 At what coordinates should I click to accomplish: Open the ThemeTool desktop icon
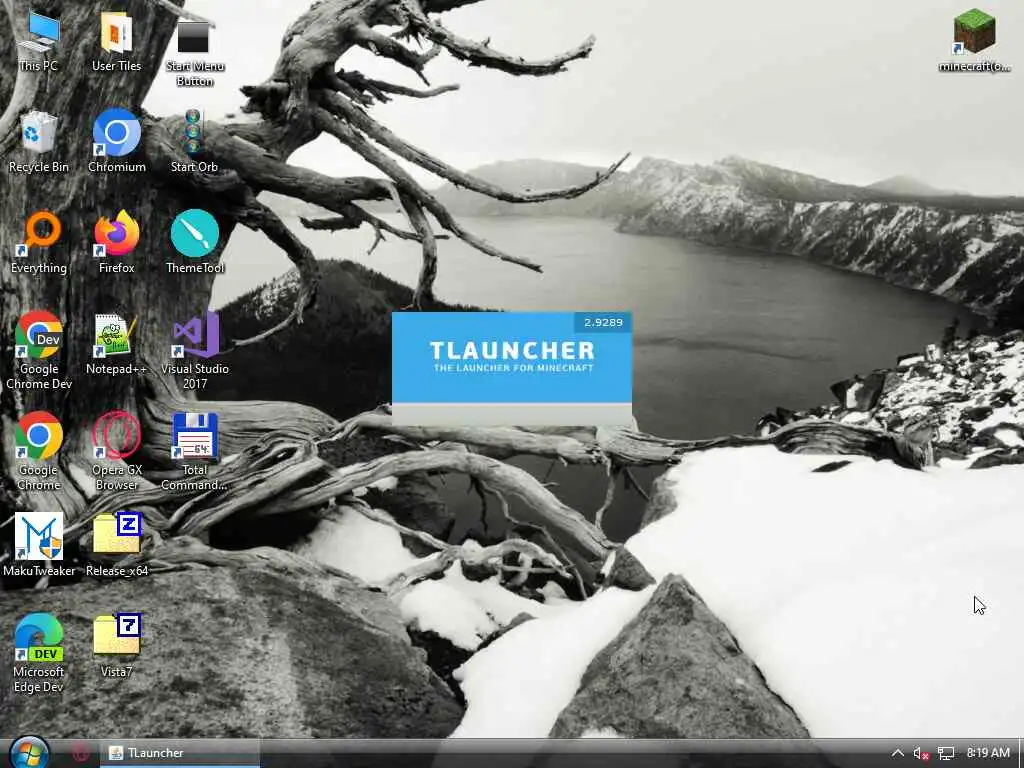pos(195,242)
